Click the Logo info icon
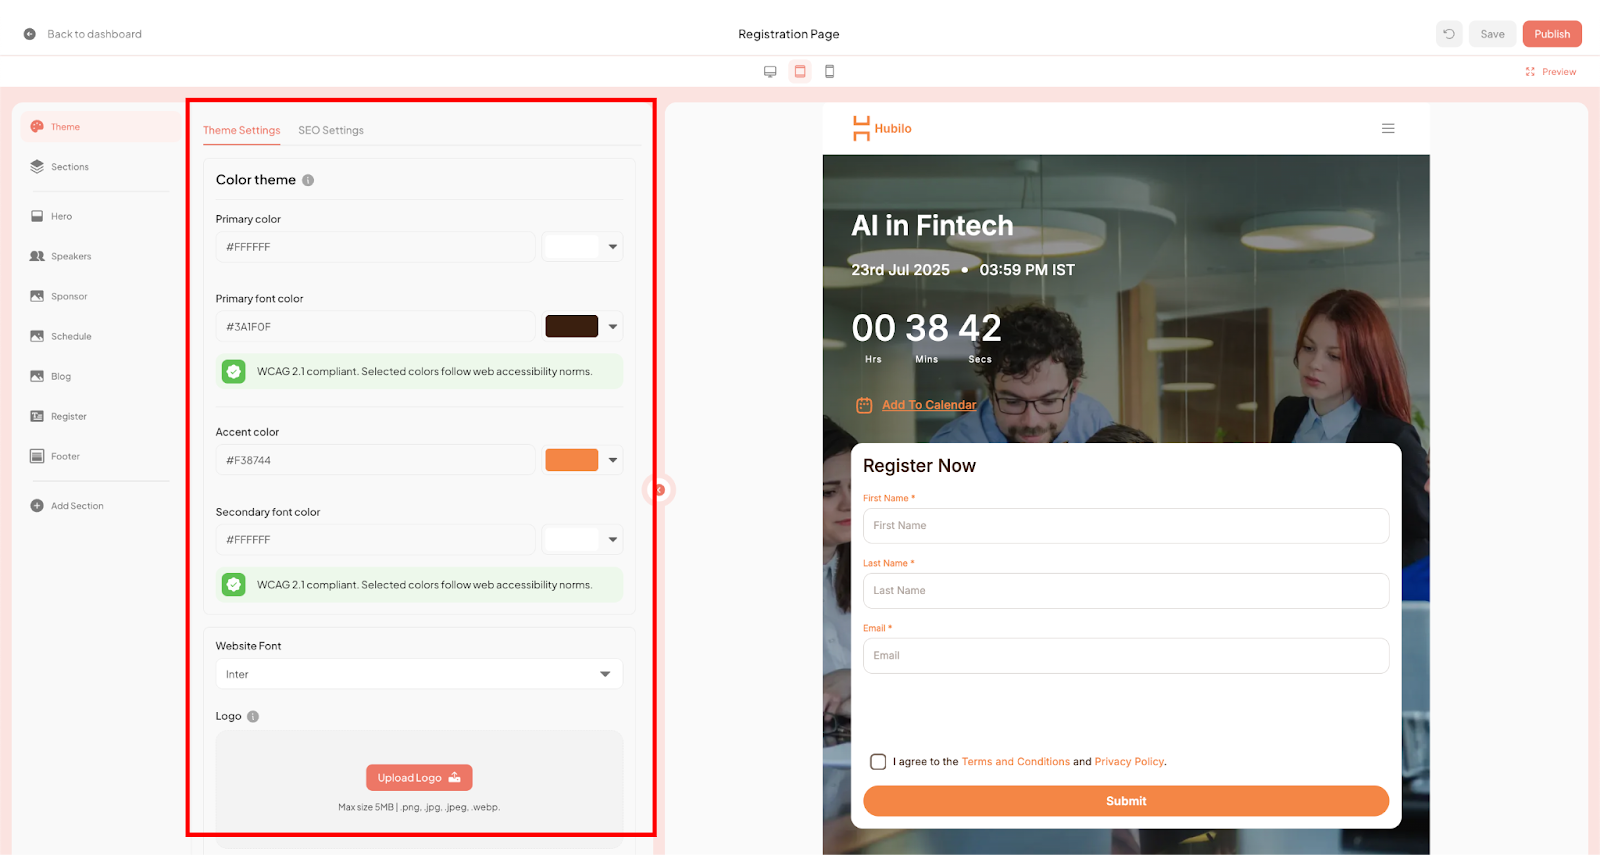1600x855 pixels. 253,717
